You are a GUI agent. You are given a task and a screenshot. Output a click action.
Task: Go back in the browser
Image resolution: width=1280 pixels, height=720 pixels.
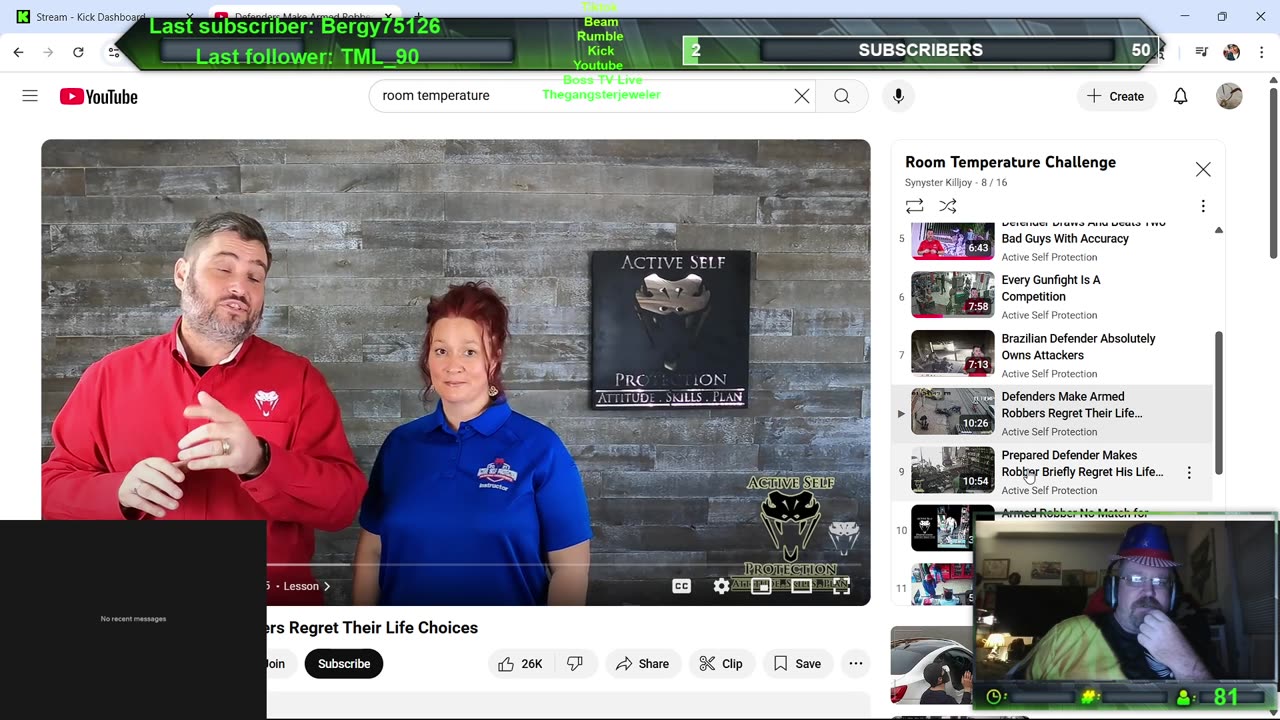(x=18, y=52)
